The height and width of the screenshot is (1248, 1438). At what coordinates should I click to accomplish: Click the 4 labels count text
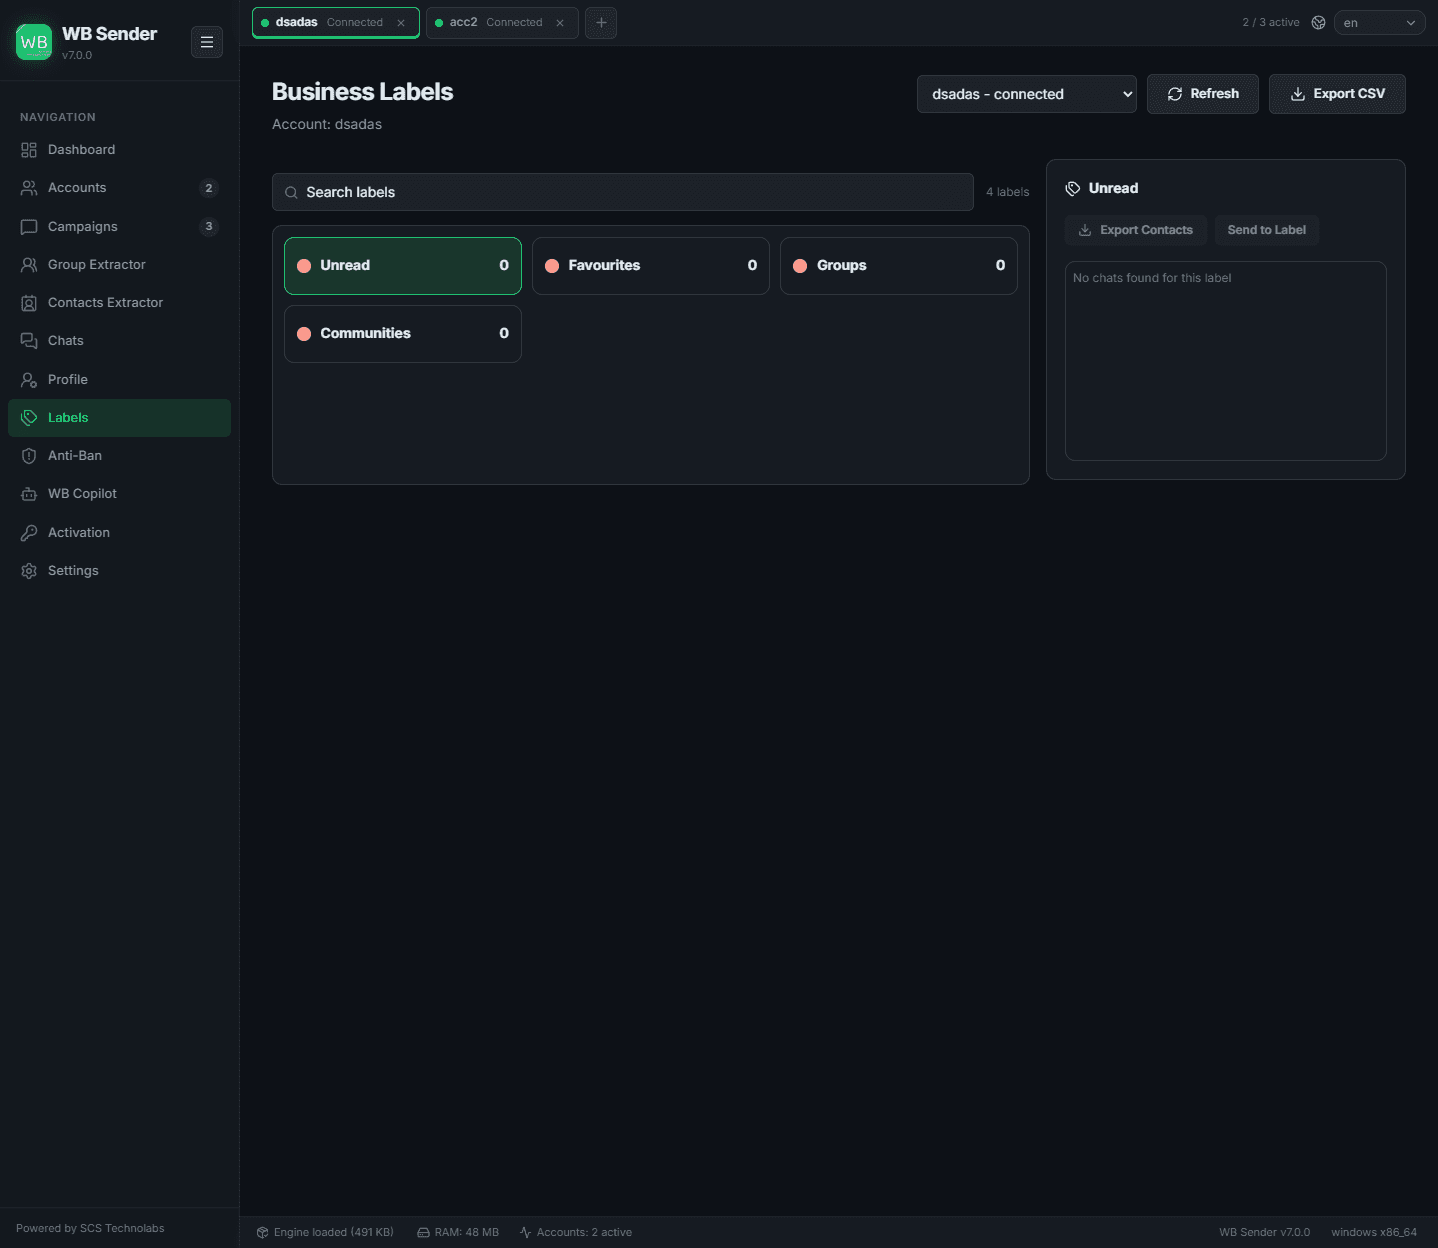[1007, 192]
